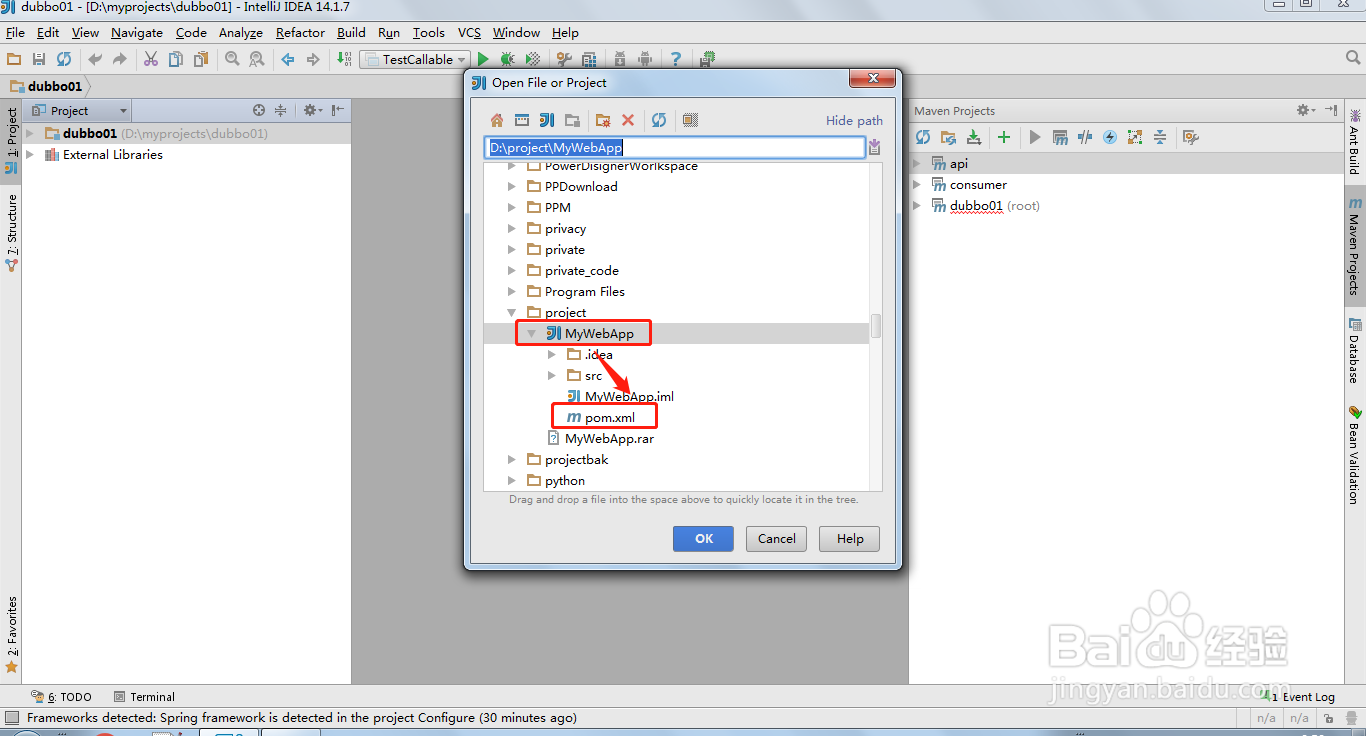
Task: Click the Debug bug icon in toolbar
Action: pyautogui.click(x=508, y=60)
